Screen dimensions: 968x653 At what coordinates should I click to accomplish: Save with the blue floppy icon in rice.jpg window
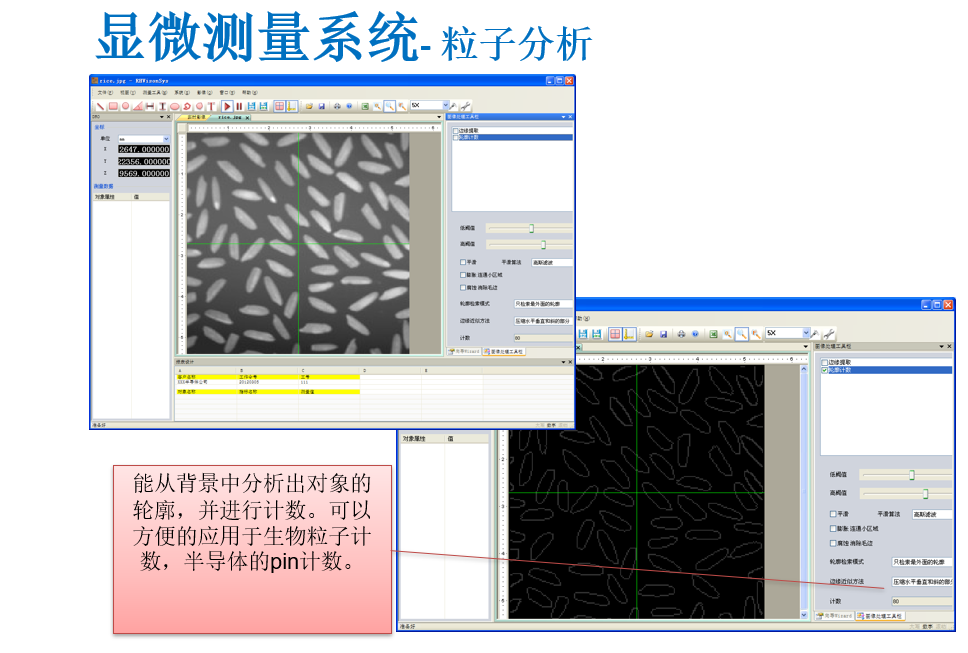[322, 106]
